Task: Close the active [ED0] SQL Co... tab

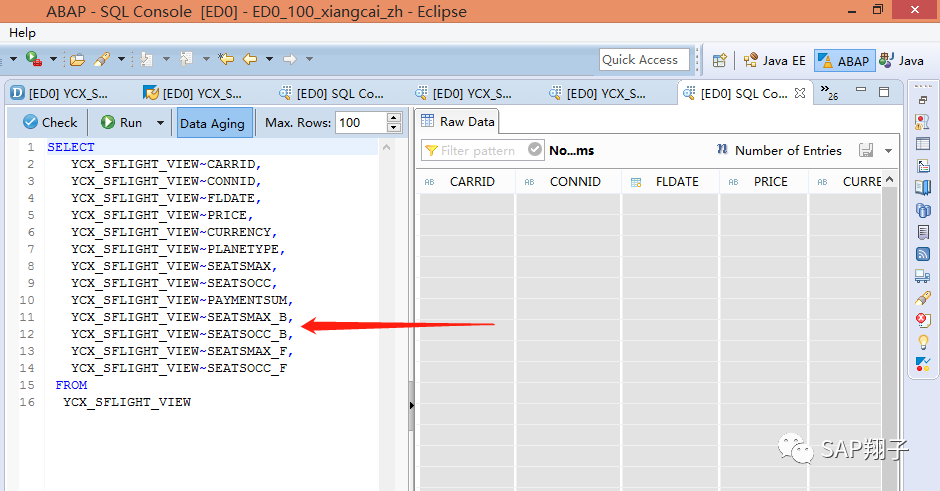Action: coord(800,93)
